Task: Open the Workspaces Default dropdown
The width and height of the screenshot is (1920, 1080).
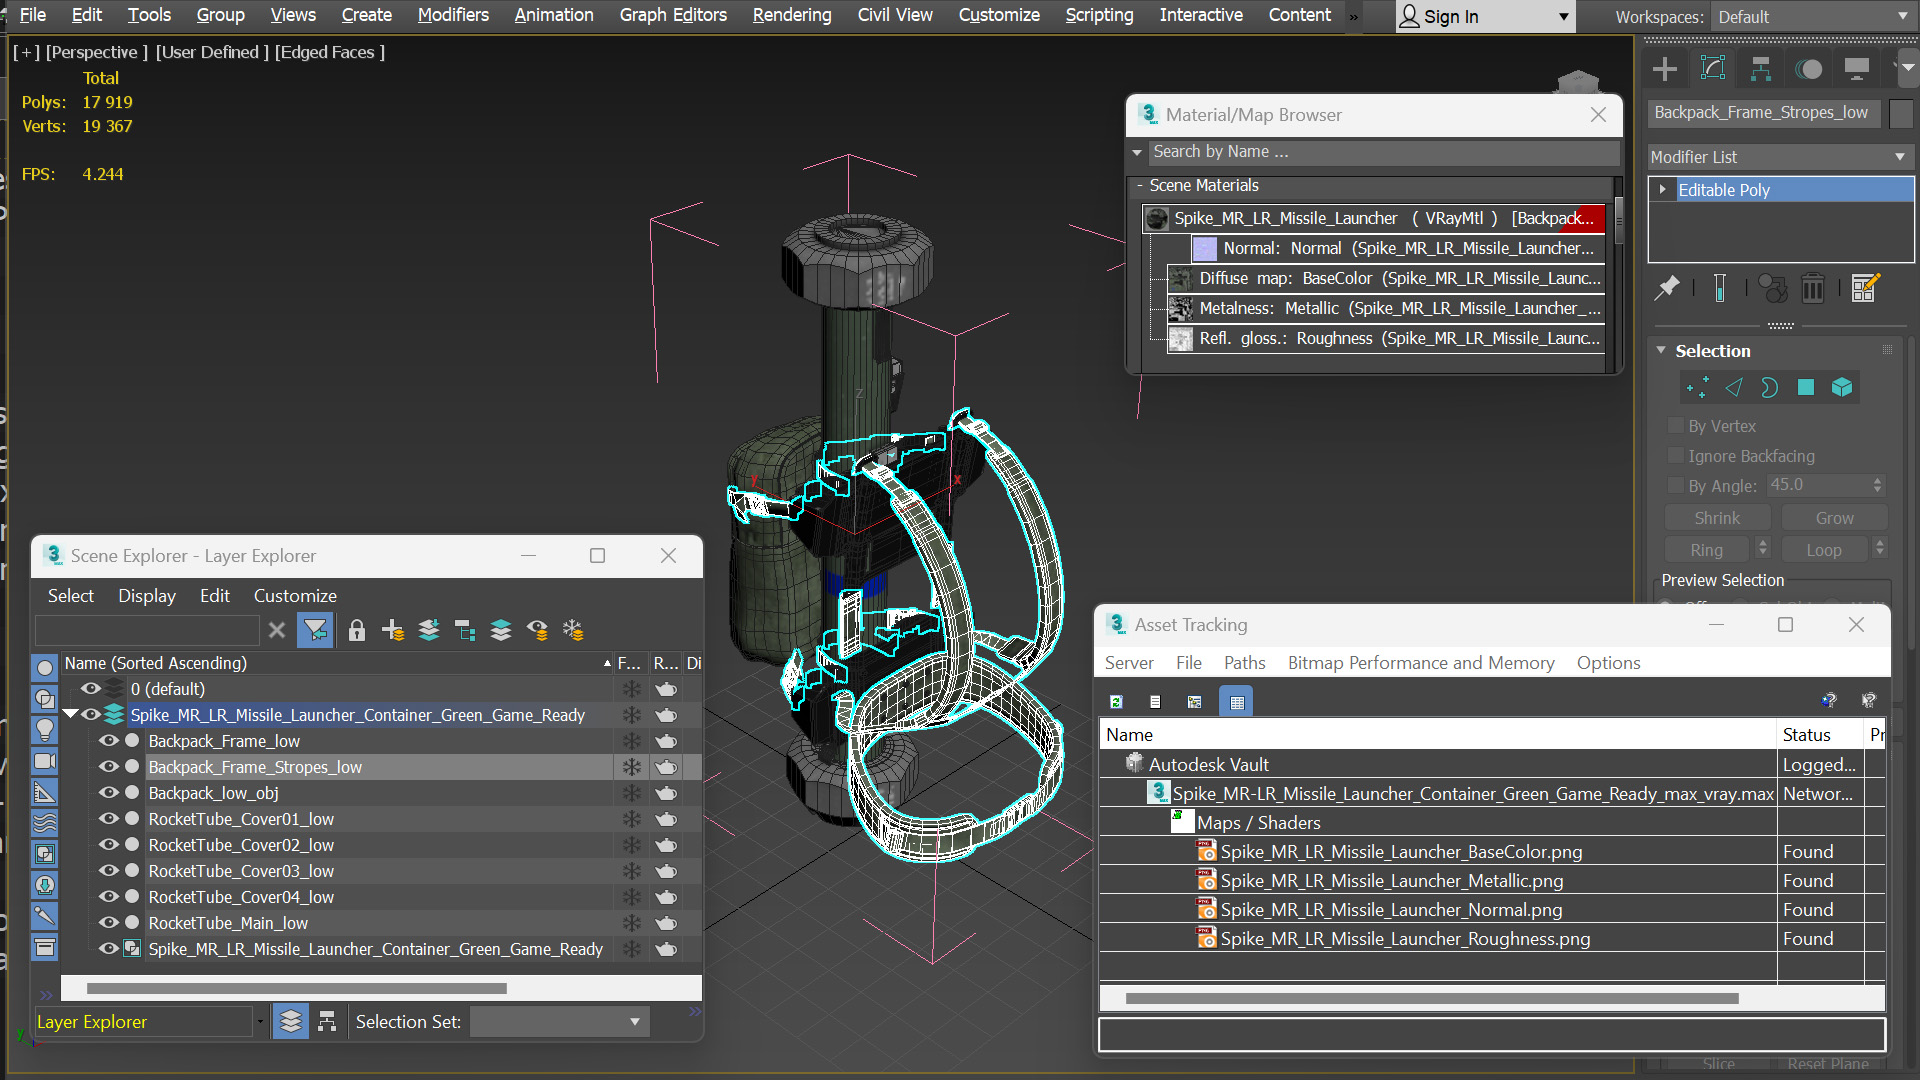Action: pyautogui.click(x=1813, y=17)
